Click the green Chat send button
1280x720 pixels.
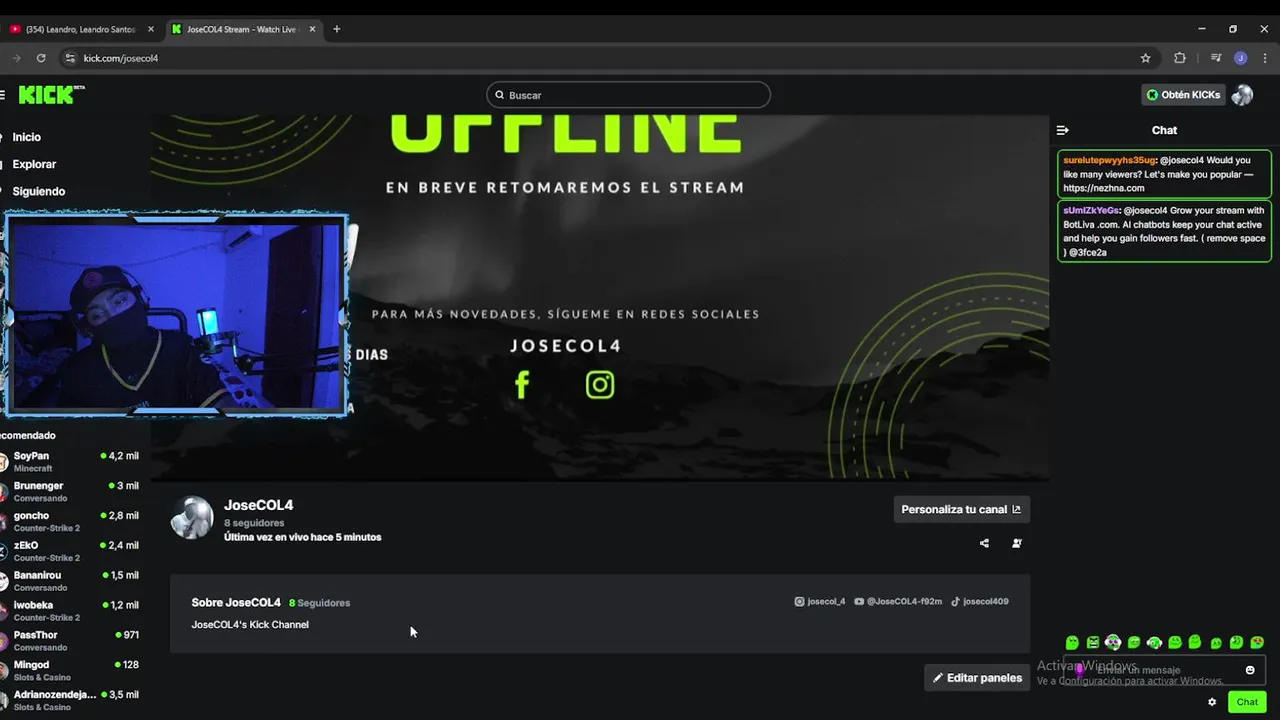[x=1246, y=702]
